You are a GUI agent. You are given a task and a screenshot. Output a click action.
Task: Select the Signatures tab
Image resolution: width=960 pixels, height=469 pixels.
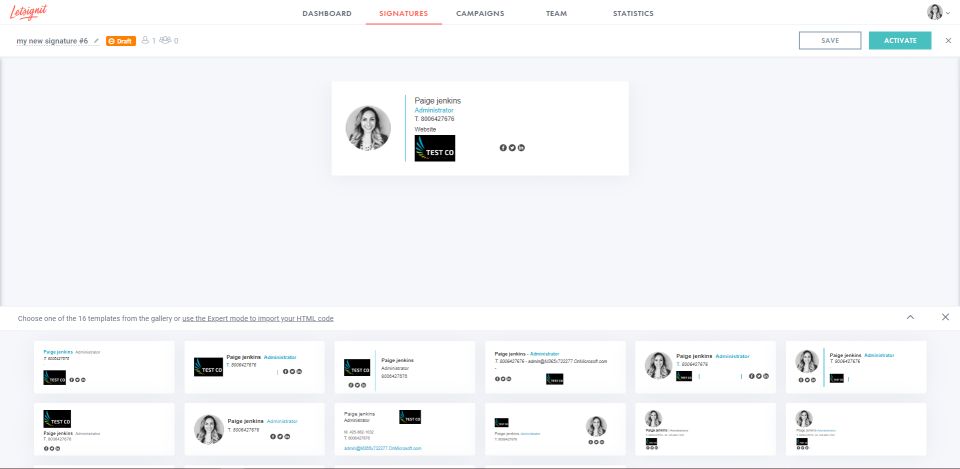coord(403,13)
